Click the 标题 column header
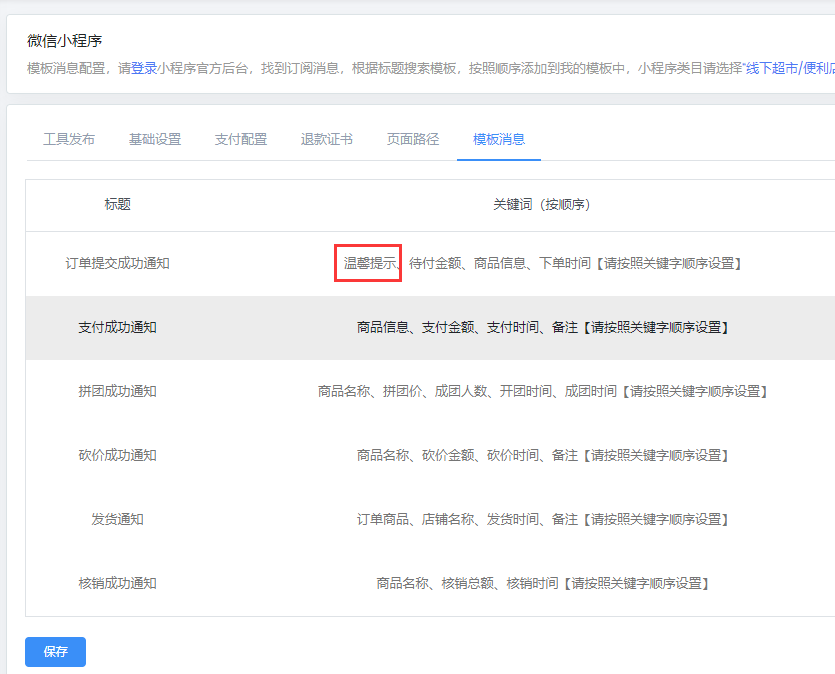The width and height of the screenshot is (835, 674). click(118, 204)
